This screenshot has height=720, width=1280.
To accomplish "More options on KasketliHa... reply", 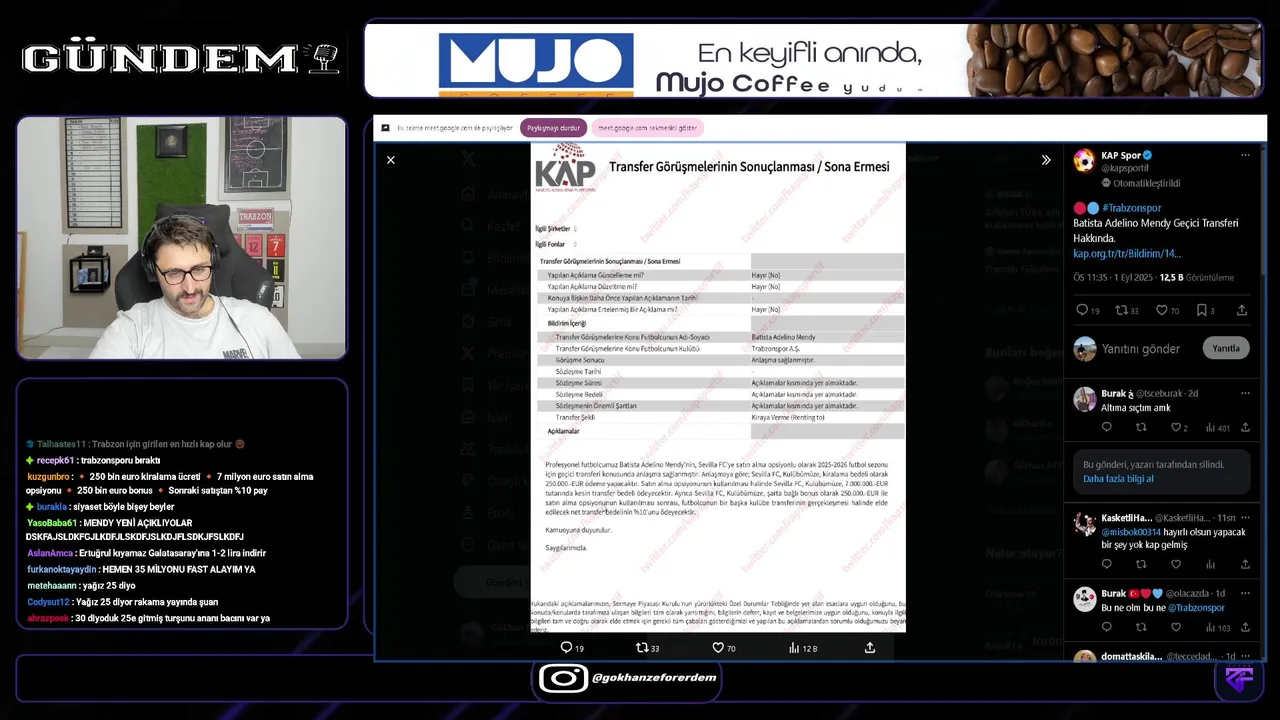I will click(1245, 517).
